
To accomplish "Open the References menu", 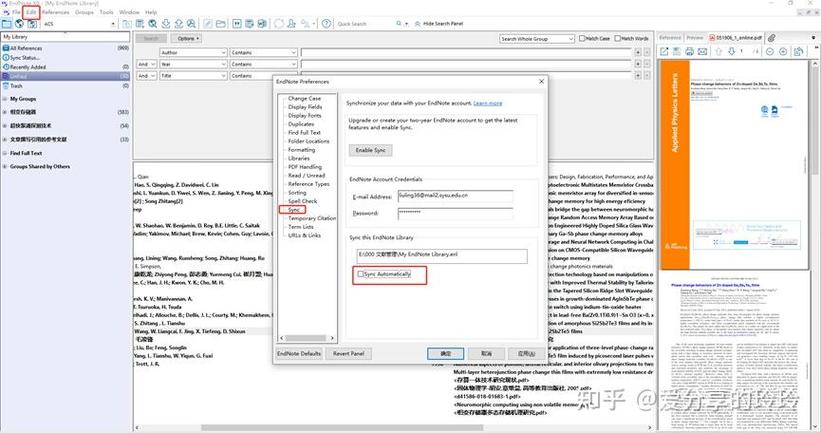I will point(56,12).
